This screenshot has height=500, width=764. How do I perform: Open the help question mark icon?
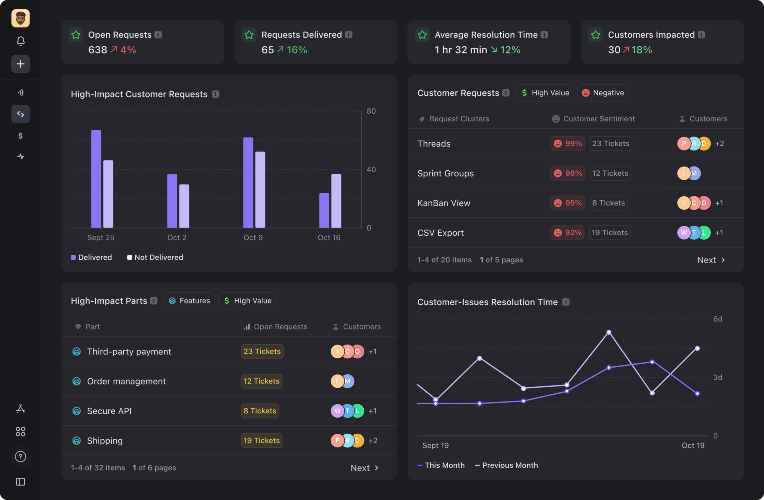click(x=20, y=456)
